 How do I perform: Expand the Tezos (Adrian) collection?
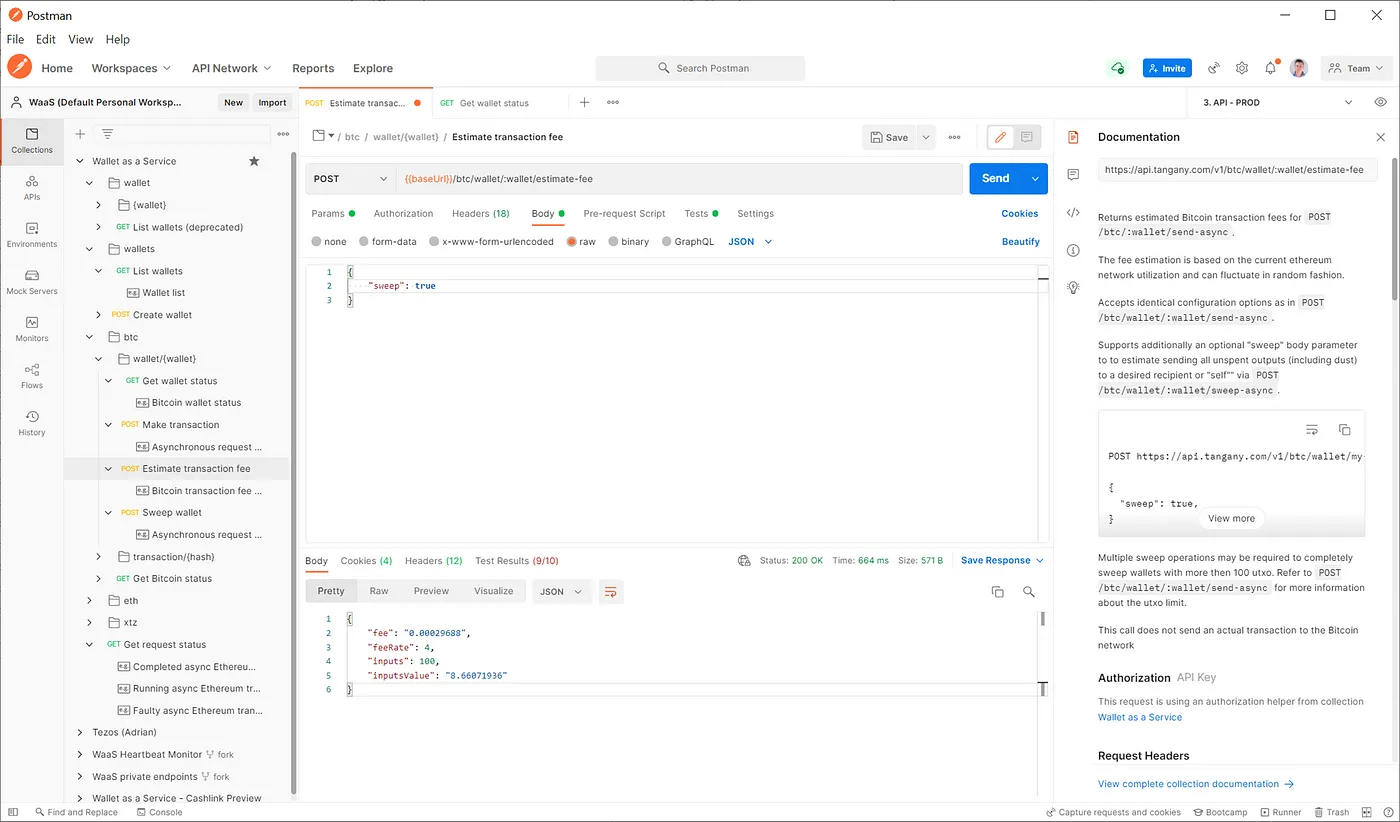[80, 732]
